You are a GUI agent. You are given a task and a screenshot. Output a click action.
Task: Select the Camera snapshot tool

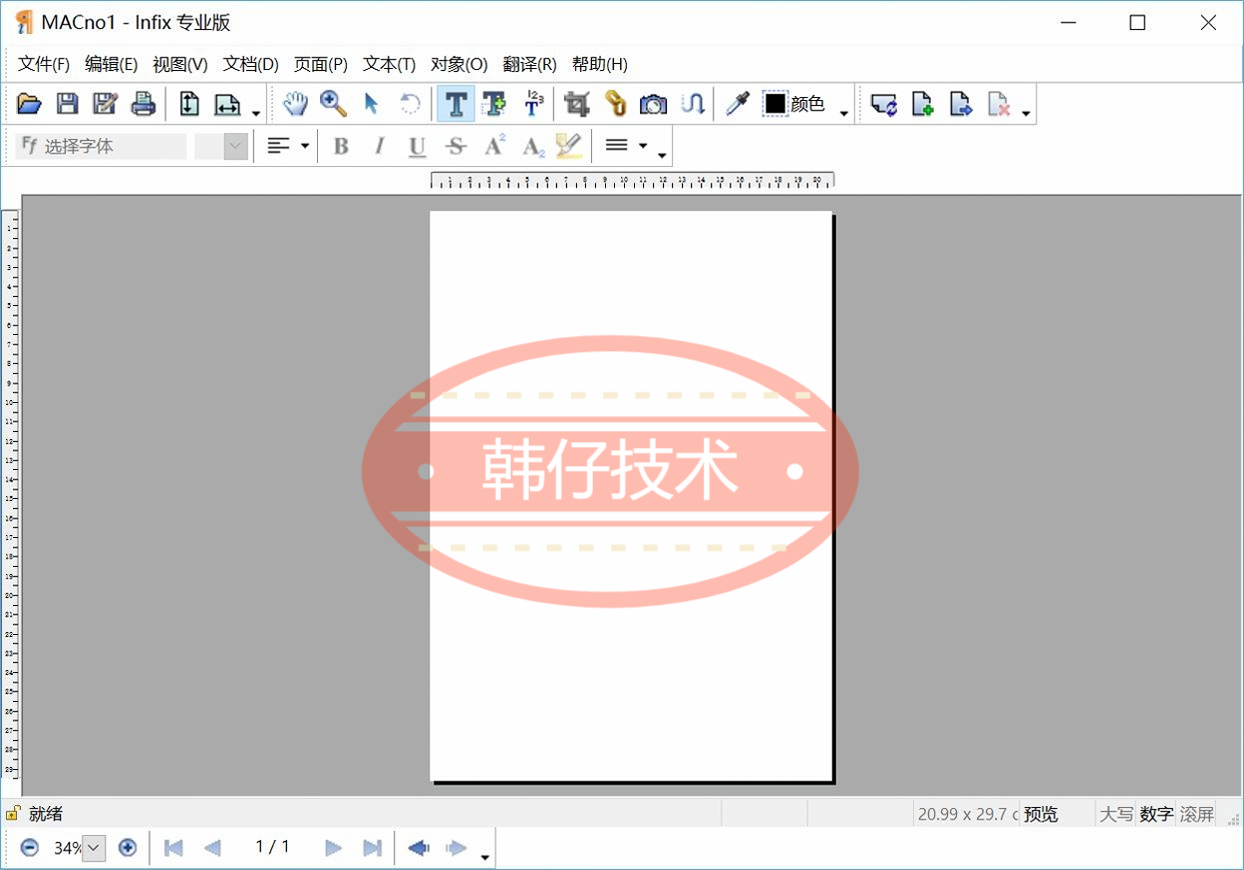pos(653,103)
